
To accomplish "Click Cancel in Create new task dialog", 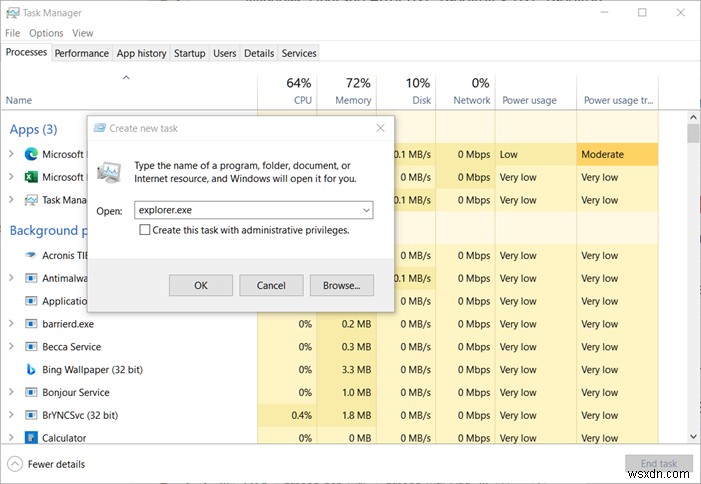I will pos(271,285).
